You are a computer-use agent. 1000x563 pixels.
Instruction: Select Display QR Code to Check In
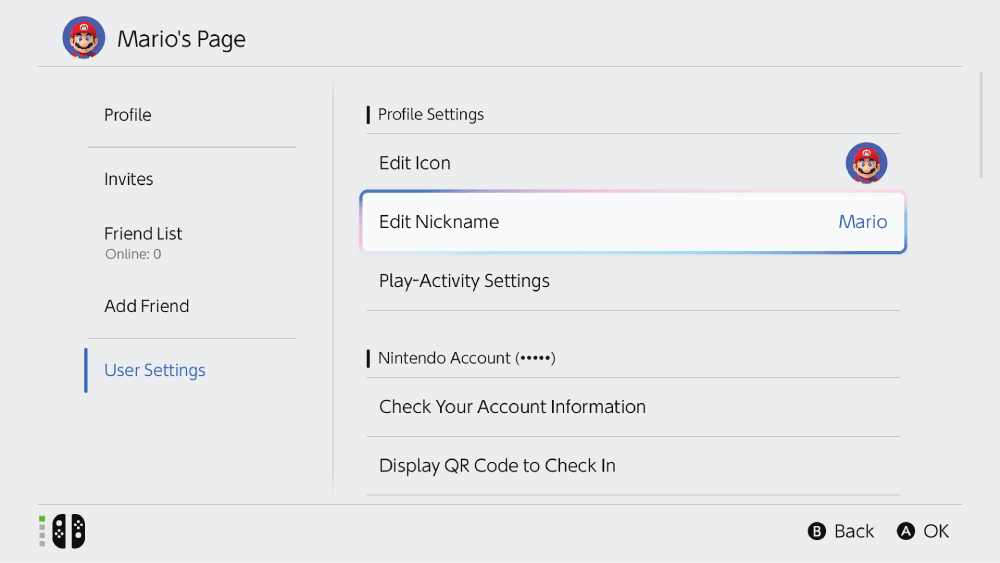point(497,466)
